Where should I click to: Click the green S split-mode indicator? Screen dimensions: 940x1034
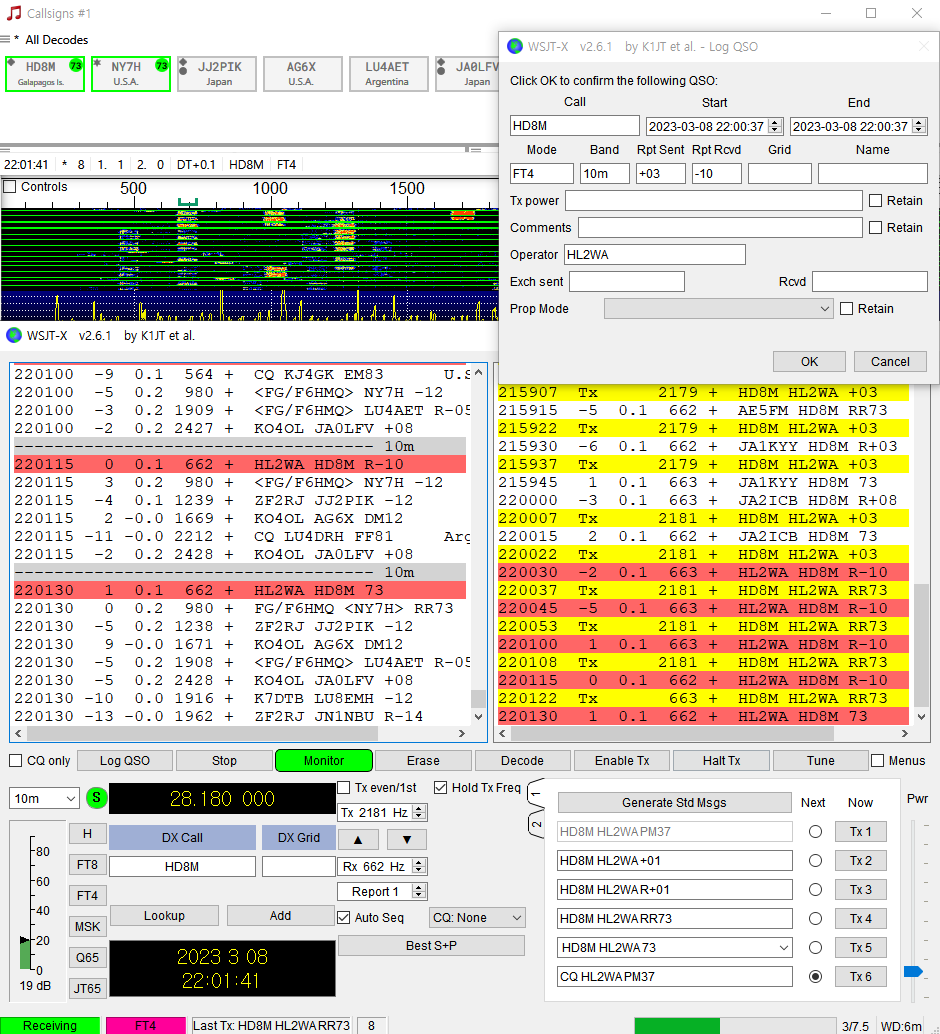point(96,798)
